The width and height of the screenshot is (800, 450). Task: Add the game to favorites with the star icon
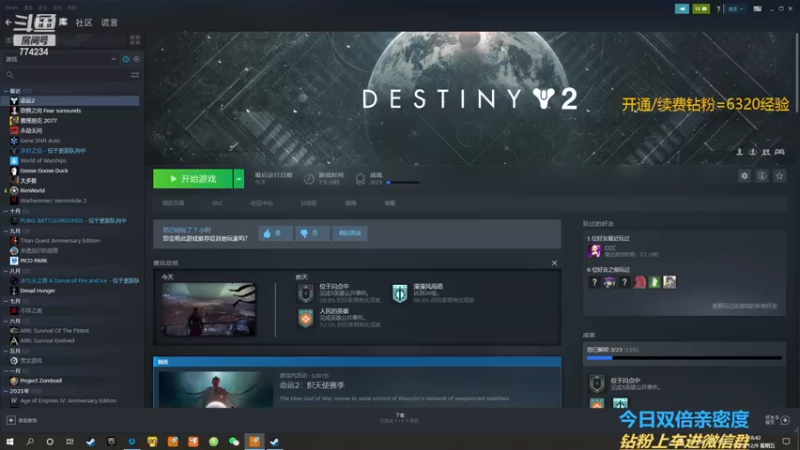[x=779, y=176]
